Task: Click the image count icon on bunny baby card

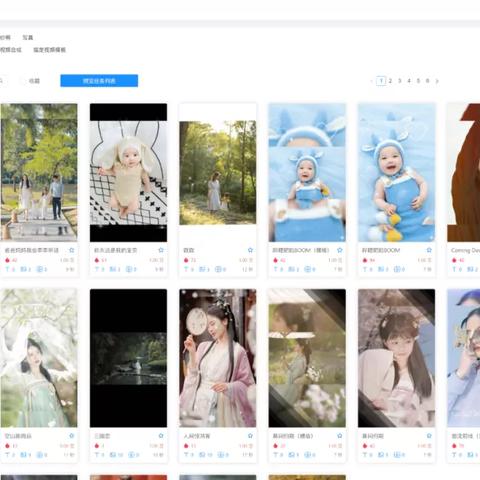Action: [113, 269]
